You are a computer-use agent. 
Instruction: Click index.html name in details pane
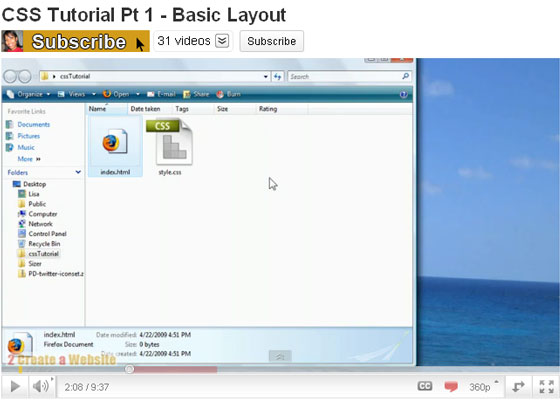click(x=59, y=335)
